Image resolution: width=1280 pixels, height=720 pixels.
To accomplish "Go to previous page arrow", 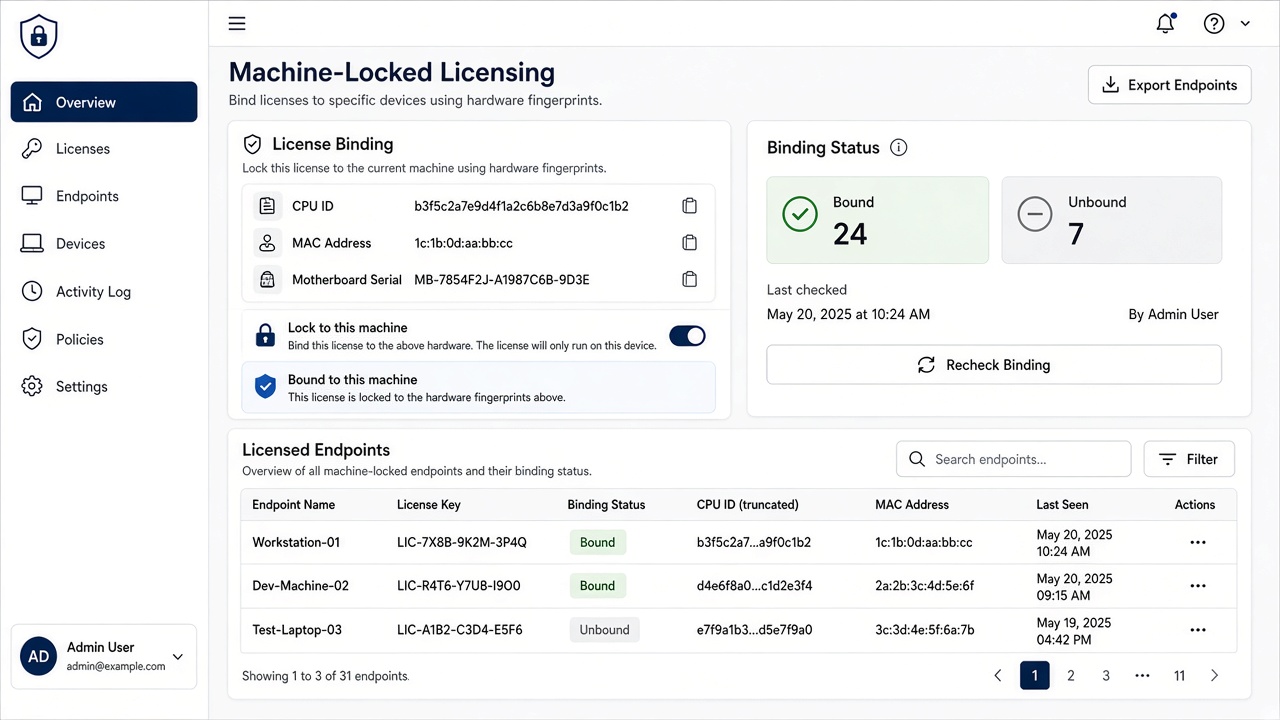I will tap(997, 676).
